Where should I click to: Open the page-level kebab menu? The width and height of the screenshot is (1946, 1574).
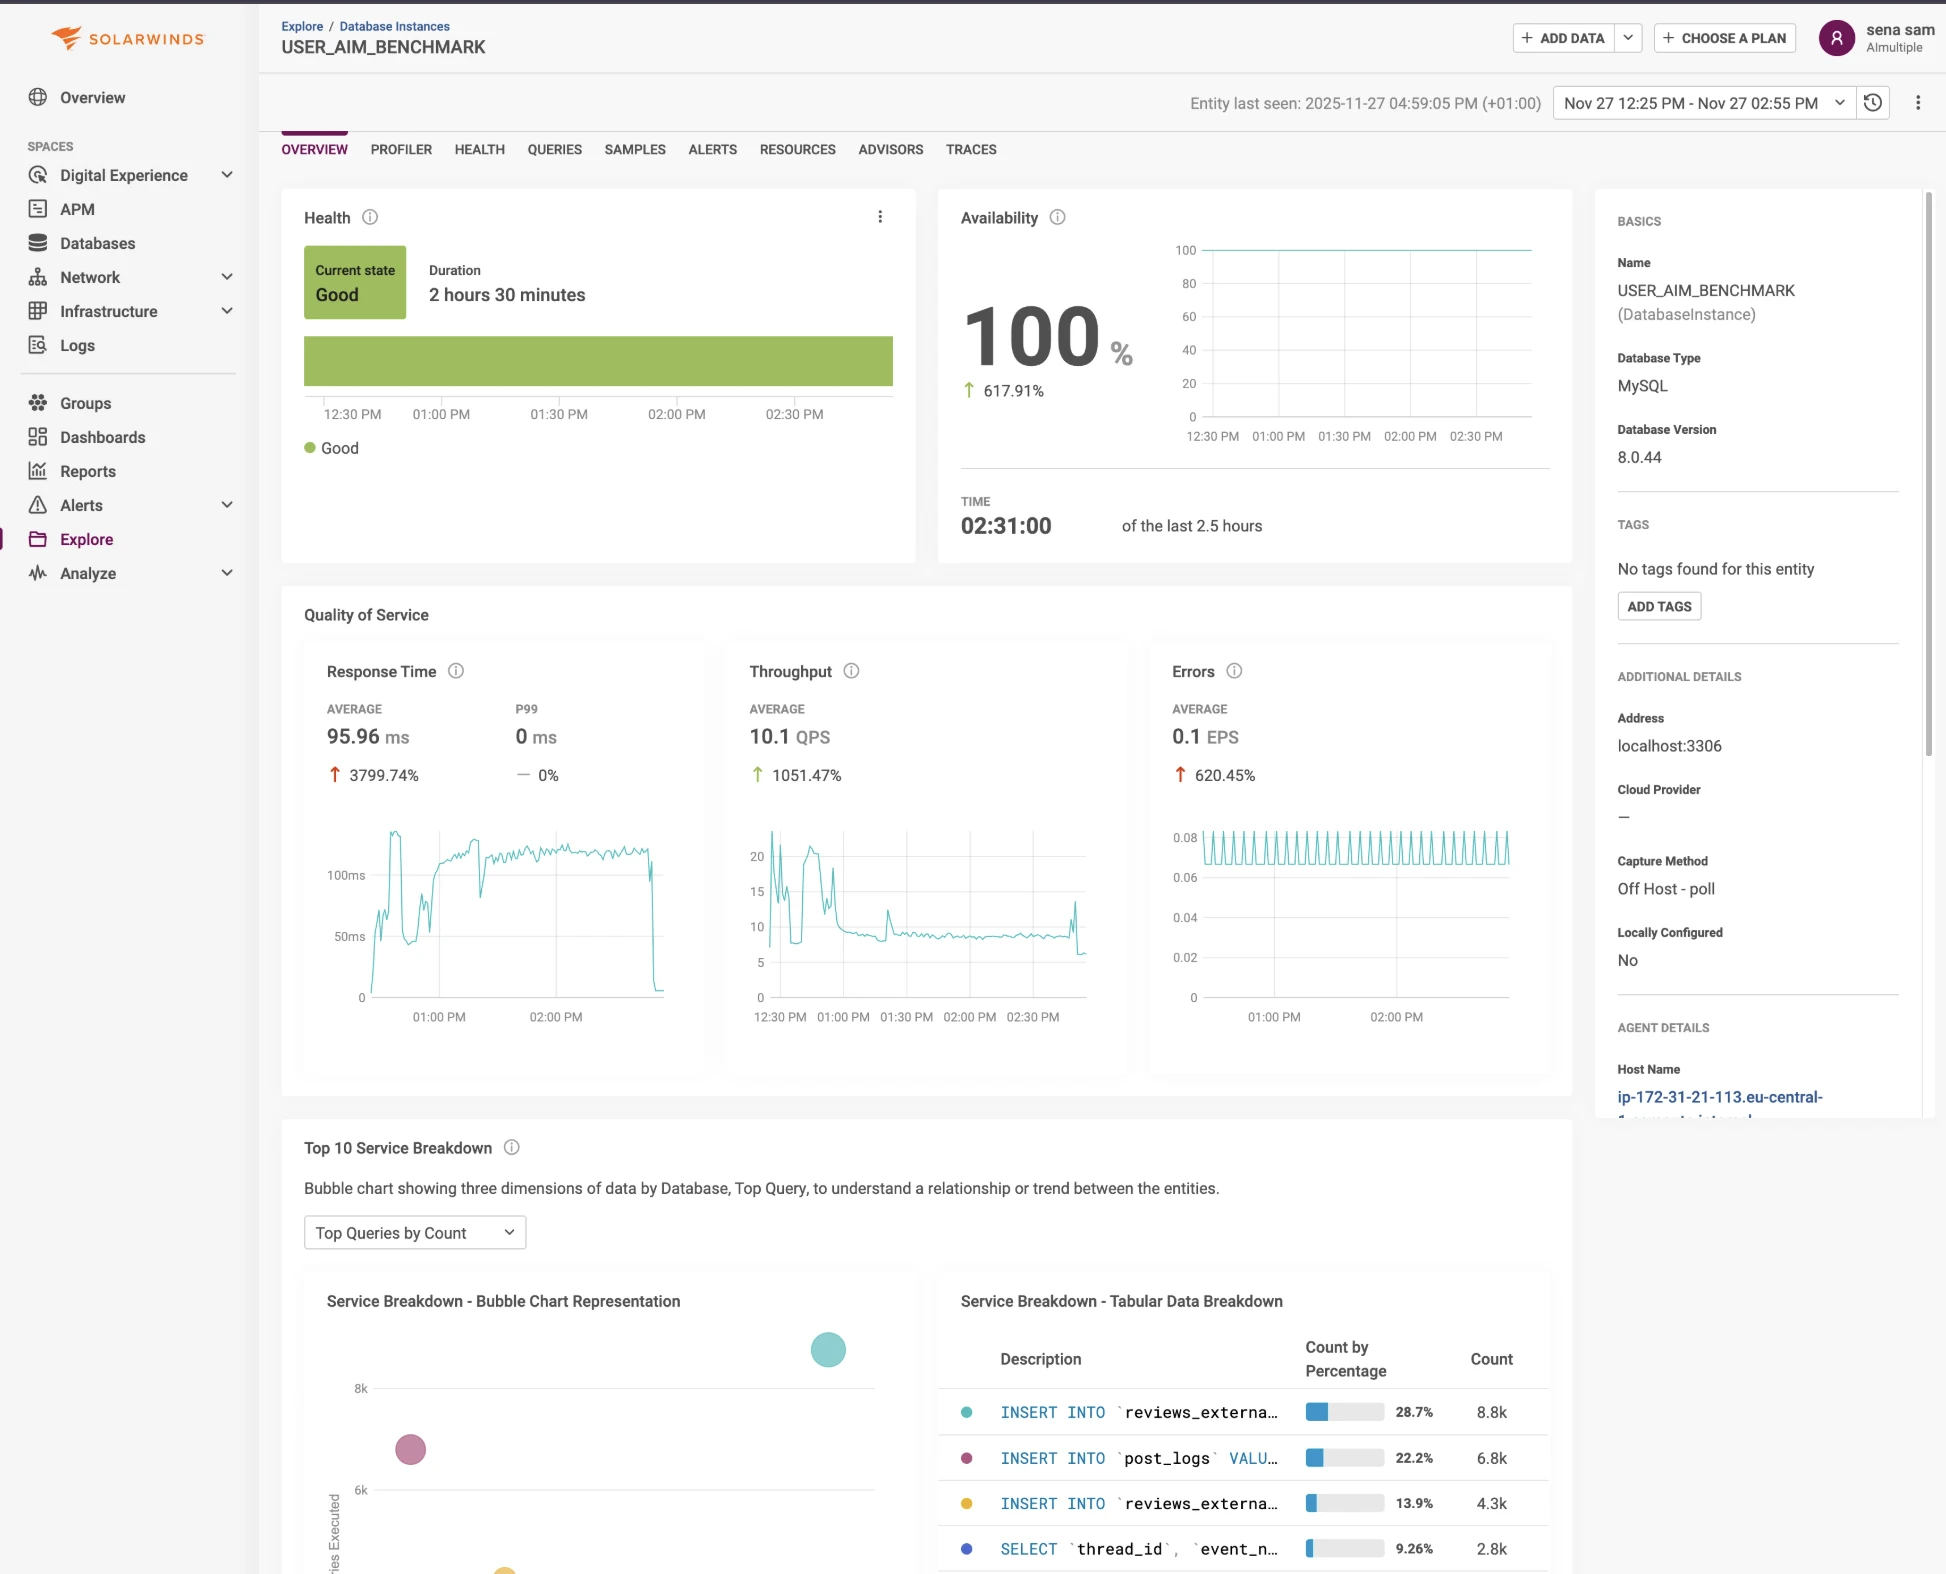click(1918, 103)
